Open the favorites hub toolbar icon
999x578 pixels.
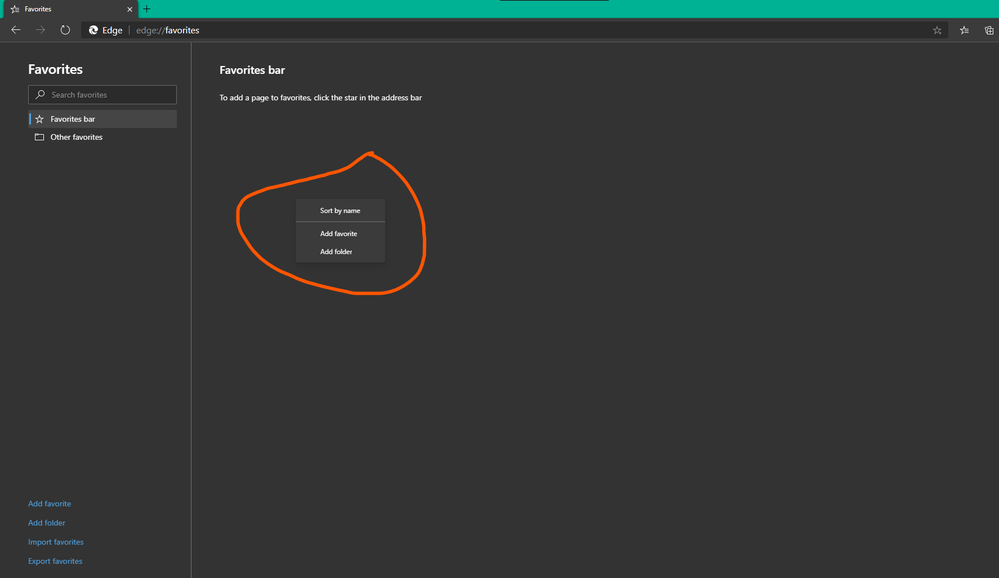(x=963, y=30)
